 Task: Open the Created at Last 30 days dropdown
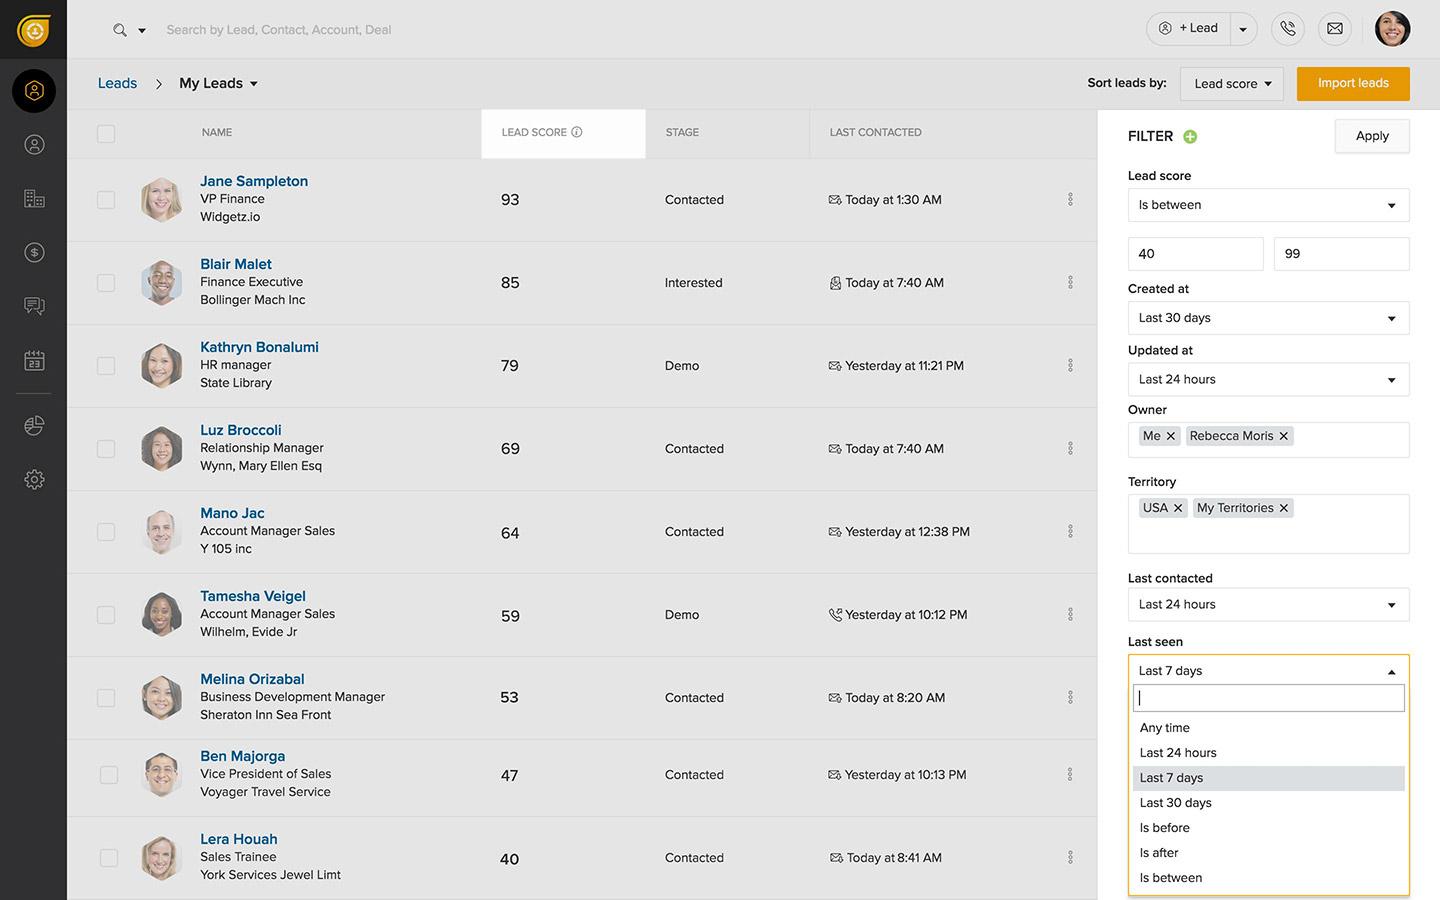(x=1268, y=318)
